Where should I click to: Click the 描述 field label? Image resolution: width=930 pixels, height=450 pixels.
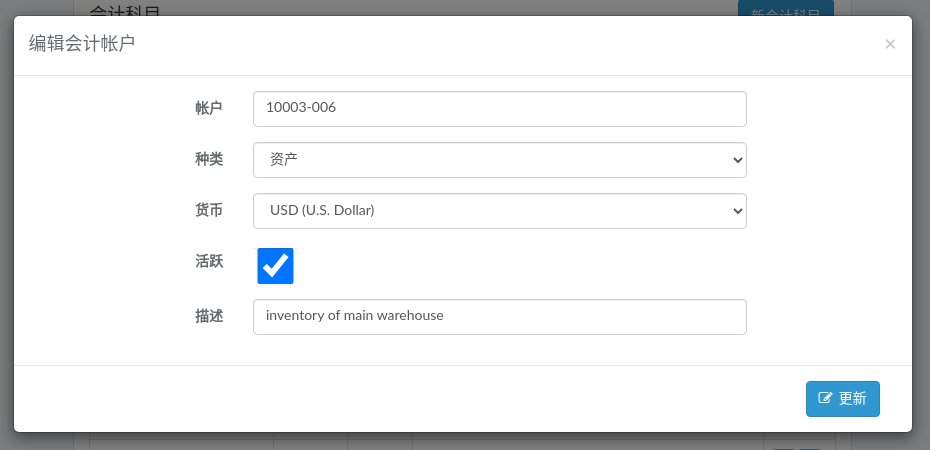point(209,316)
